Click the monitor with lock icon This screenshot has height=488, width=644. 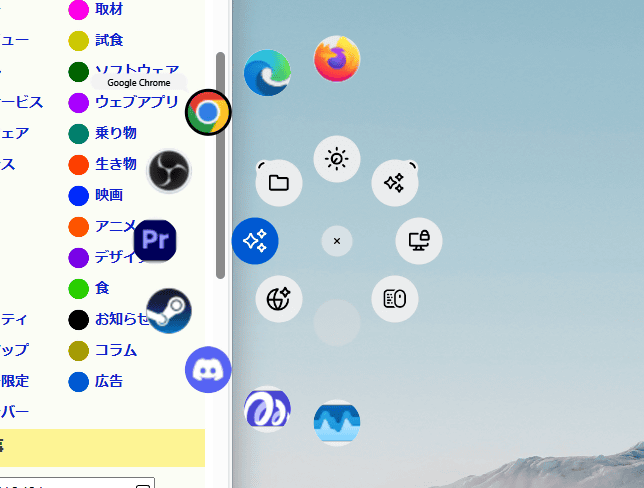pyautogui.click(x=418, y=240)
